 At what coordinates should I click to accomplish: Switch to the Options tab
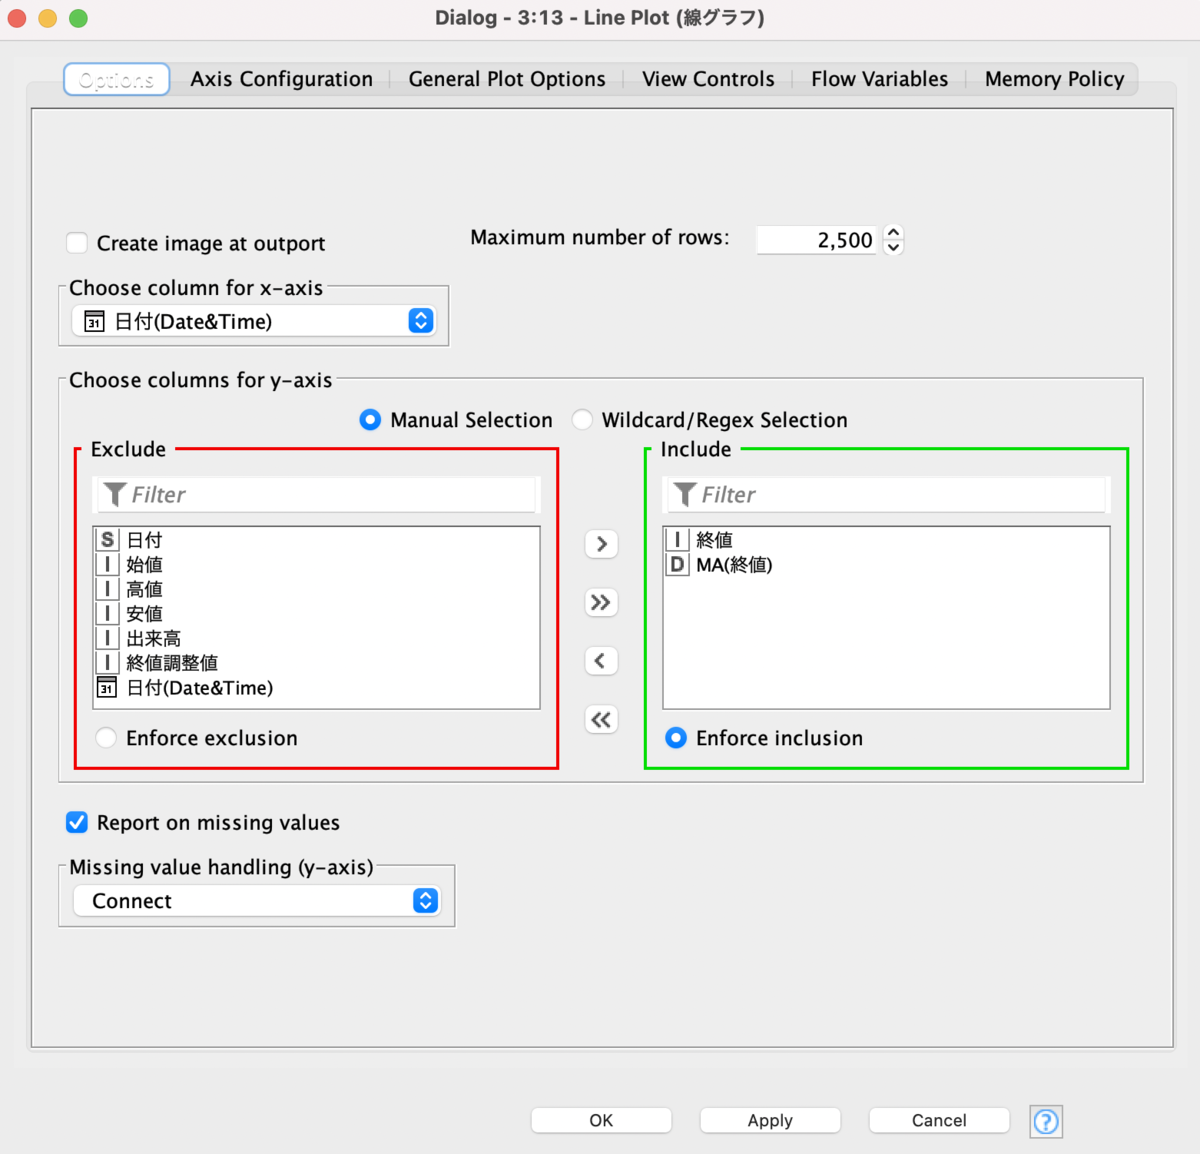(117, 79)
